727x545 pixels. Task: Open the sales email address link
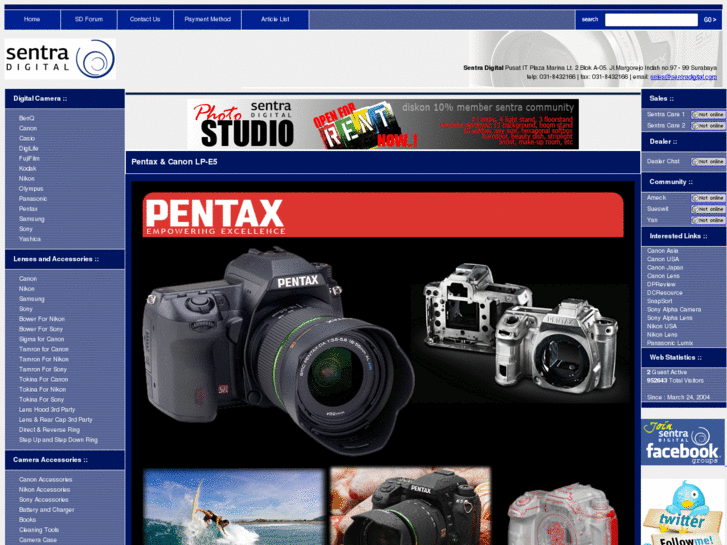click(x=683, y=77)
